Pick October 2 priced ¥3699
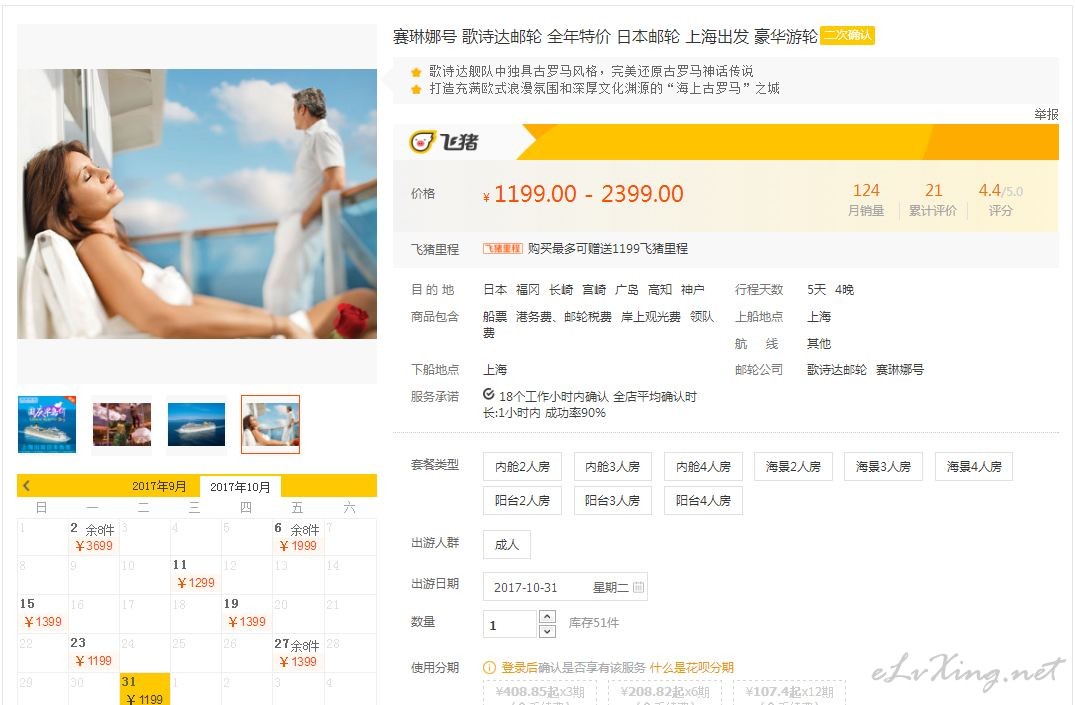This screenshot has height=705, width=1076. [93, 537]
